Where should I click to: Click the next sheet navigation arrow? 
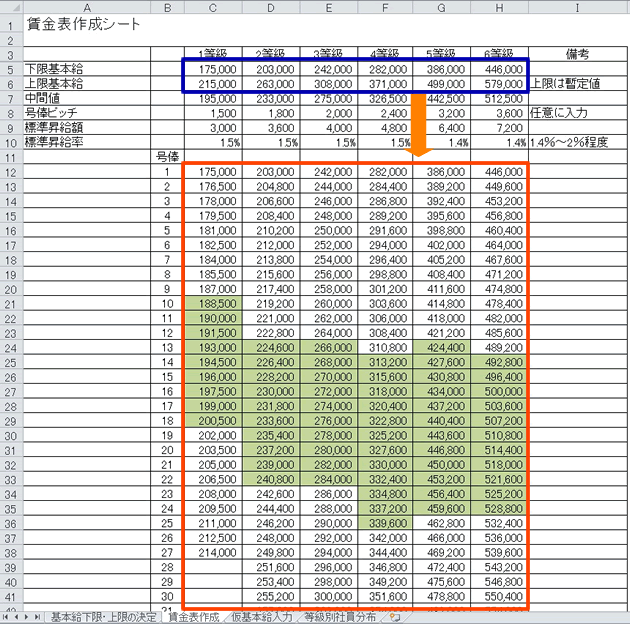pyautogui.click(x=26, y=617)
